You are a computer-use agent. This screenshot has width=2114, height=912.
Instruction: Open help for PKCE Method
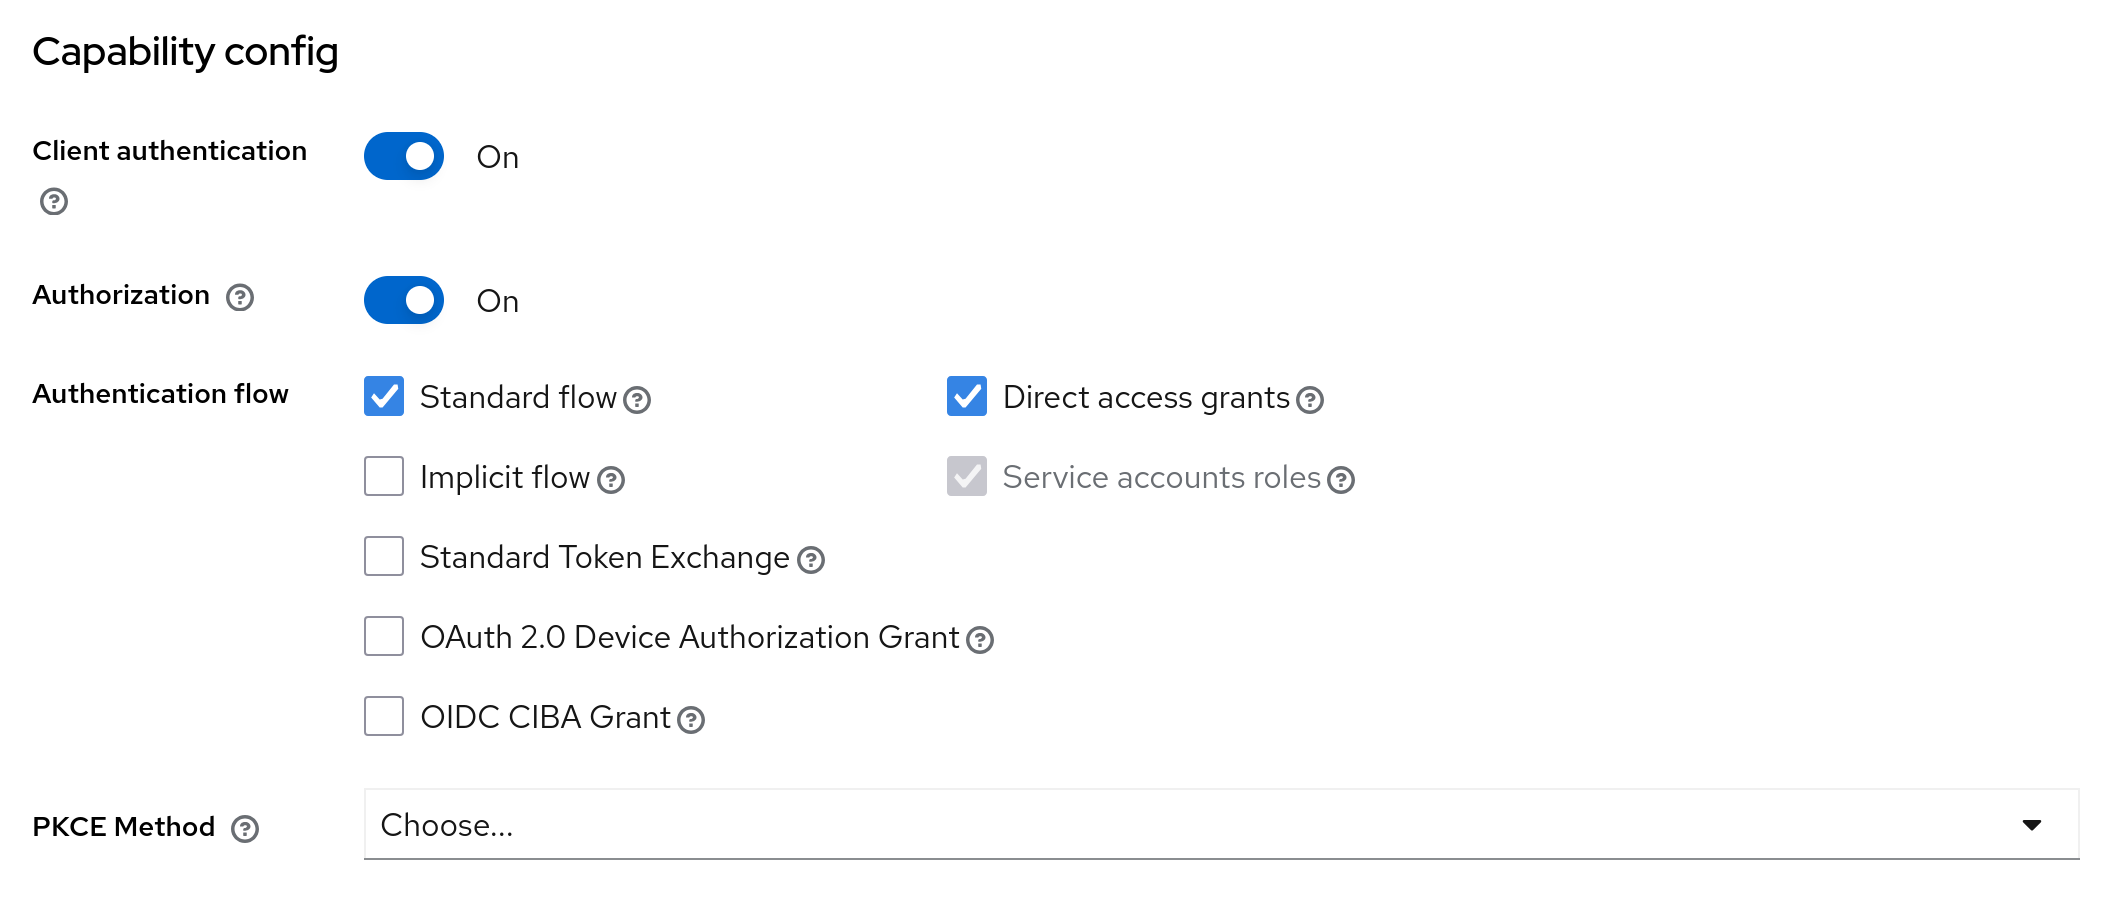pyautogui.click(x=247, y=828)
